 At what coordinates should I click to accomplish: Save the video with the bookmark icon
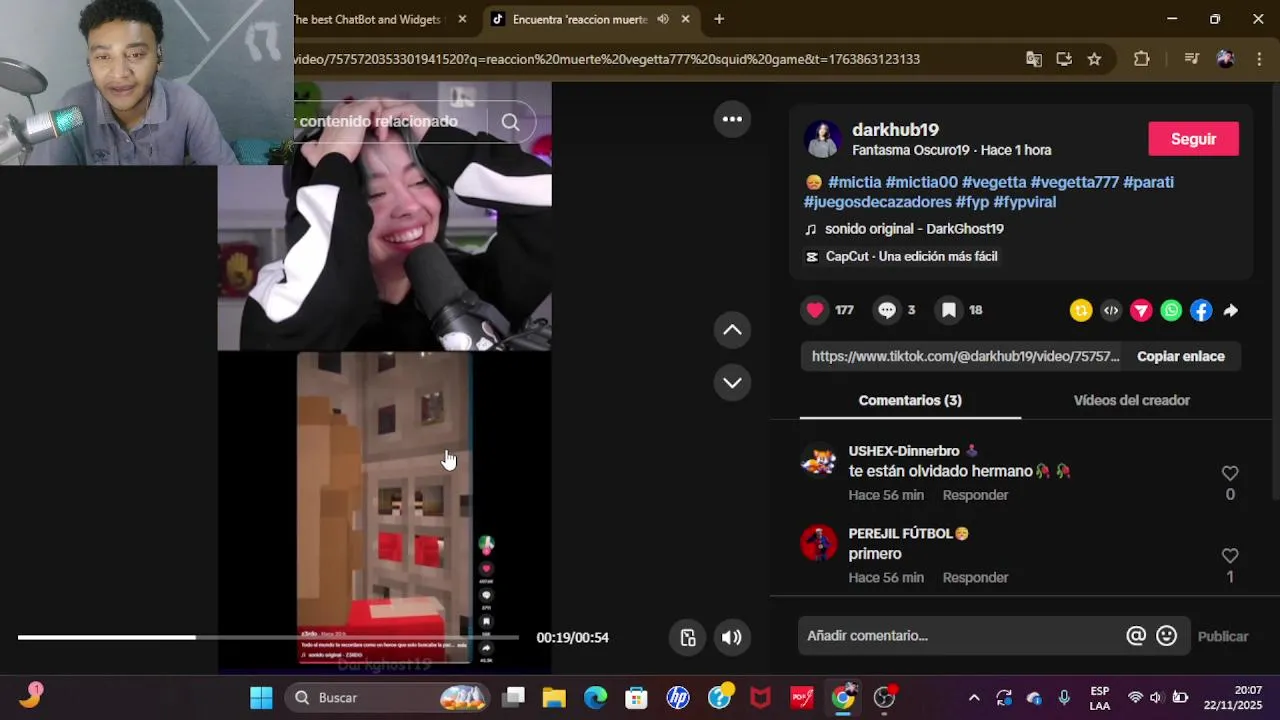tap(949, 310)
